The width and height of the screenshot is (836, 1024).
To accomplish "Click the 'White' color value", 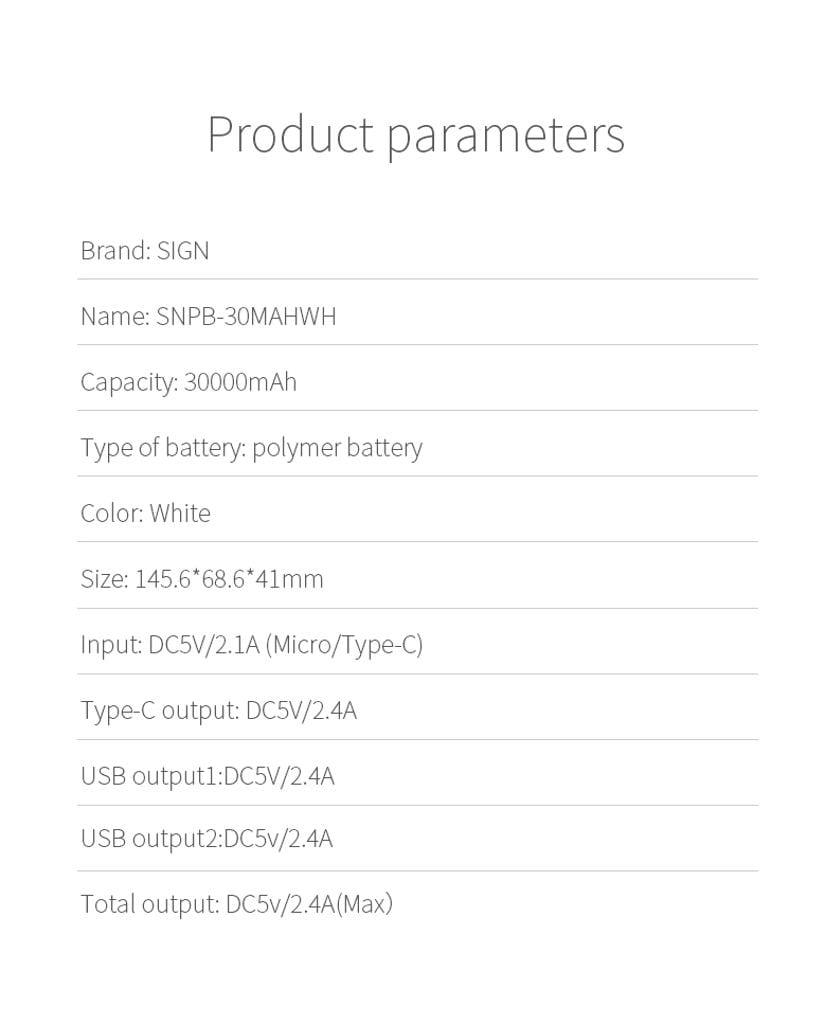I will coord(180,513).
